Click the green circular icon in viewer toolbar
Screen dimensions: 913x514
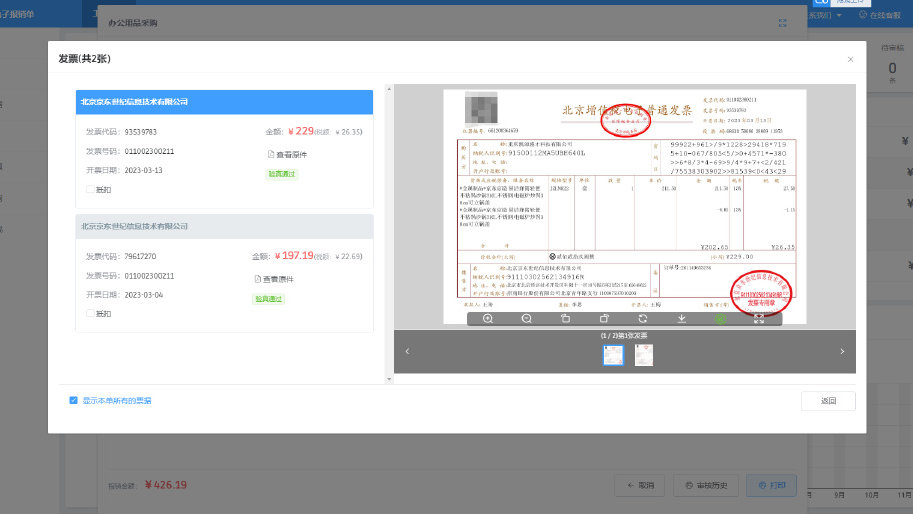720,318
